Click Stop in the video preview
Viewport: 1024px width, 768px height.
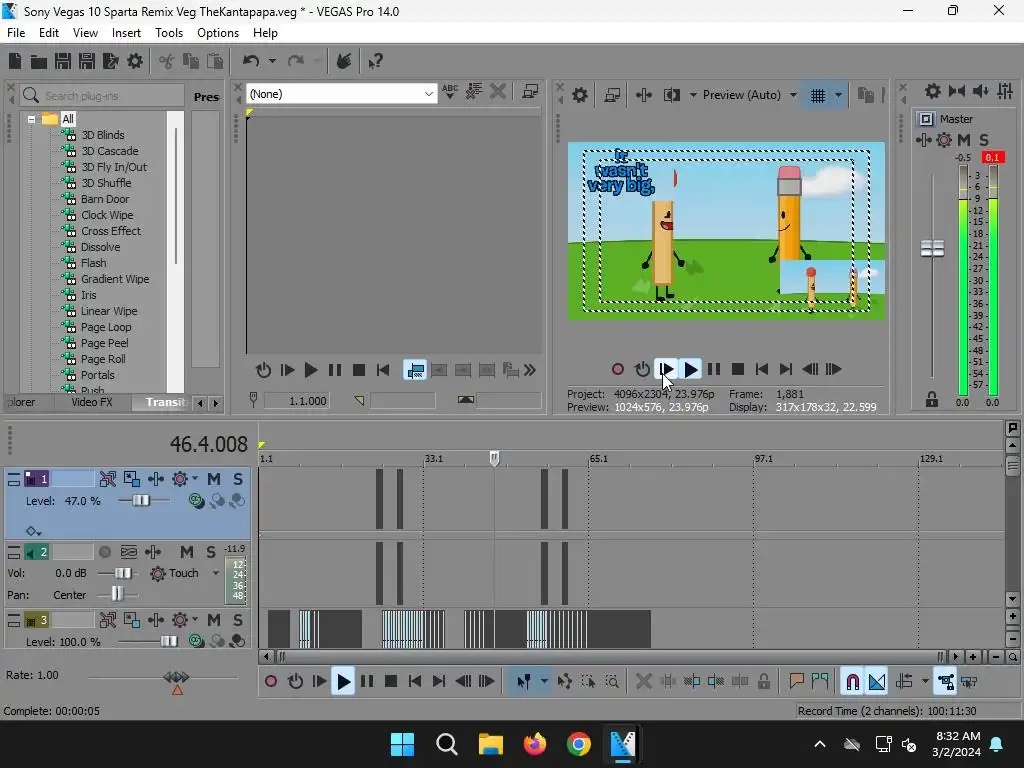[738, 370]
